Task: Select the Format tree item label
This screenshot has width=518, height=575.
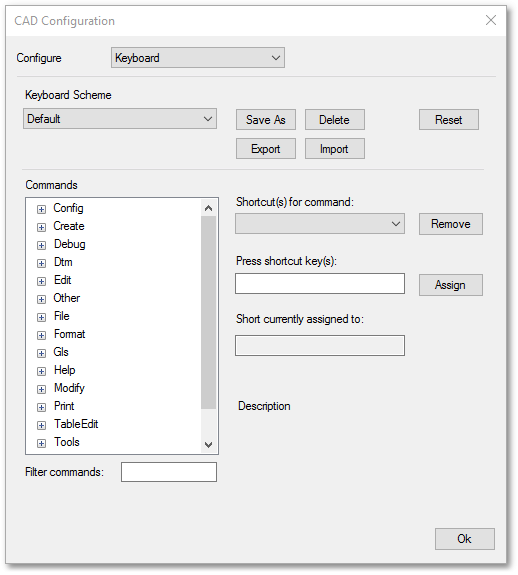Action: tap(69, 334)
